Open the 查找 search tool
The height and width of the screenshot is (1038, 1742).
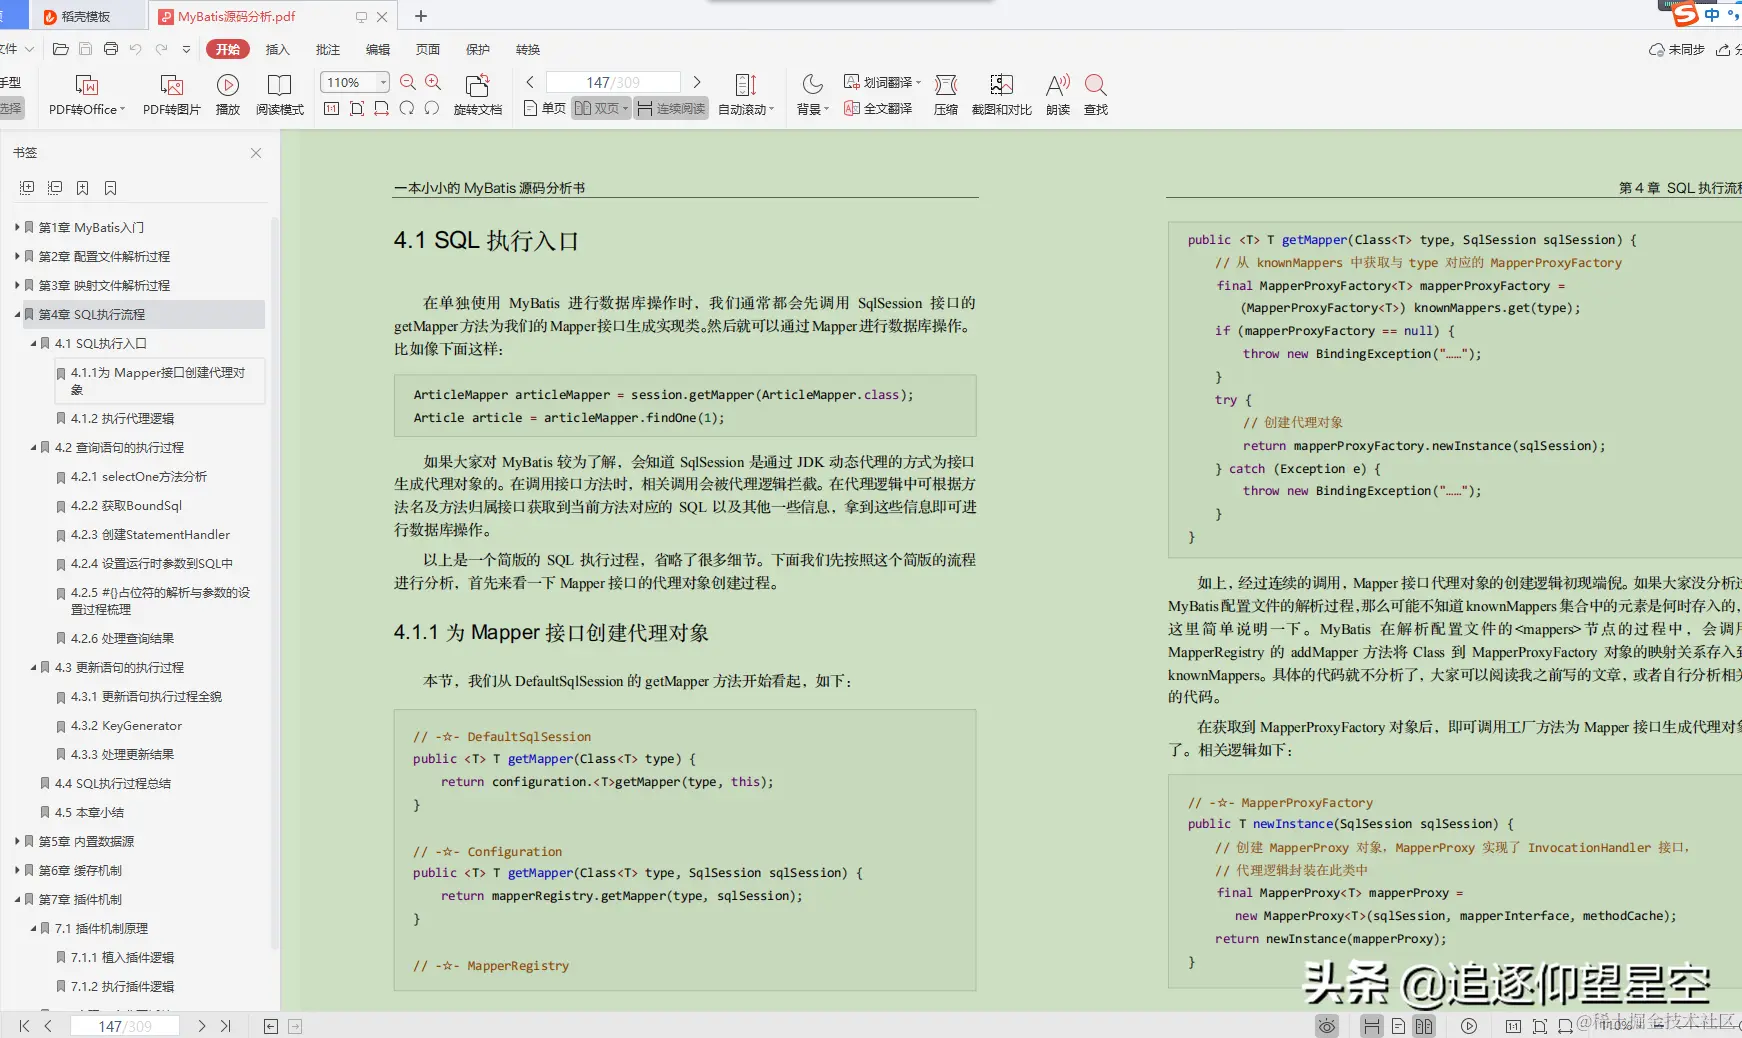point(1096,95)
